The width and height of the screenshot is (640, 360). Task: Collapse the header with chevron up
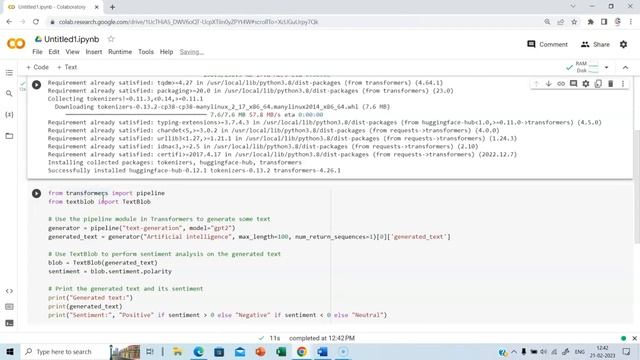pyautogui.click(x=625, y=67)
